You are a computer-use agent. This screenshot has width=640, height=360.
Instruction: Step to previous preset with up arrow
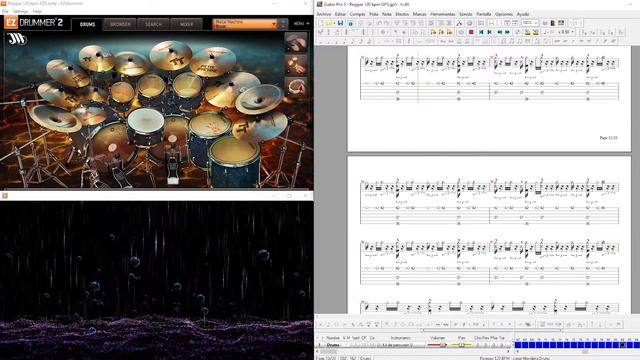coord(283,21)
